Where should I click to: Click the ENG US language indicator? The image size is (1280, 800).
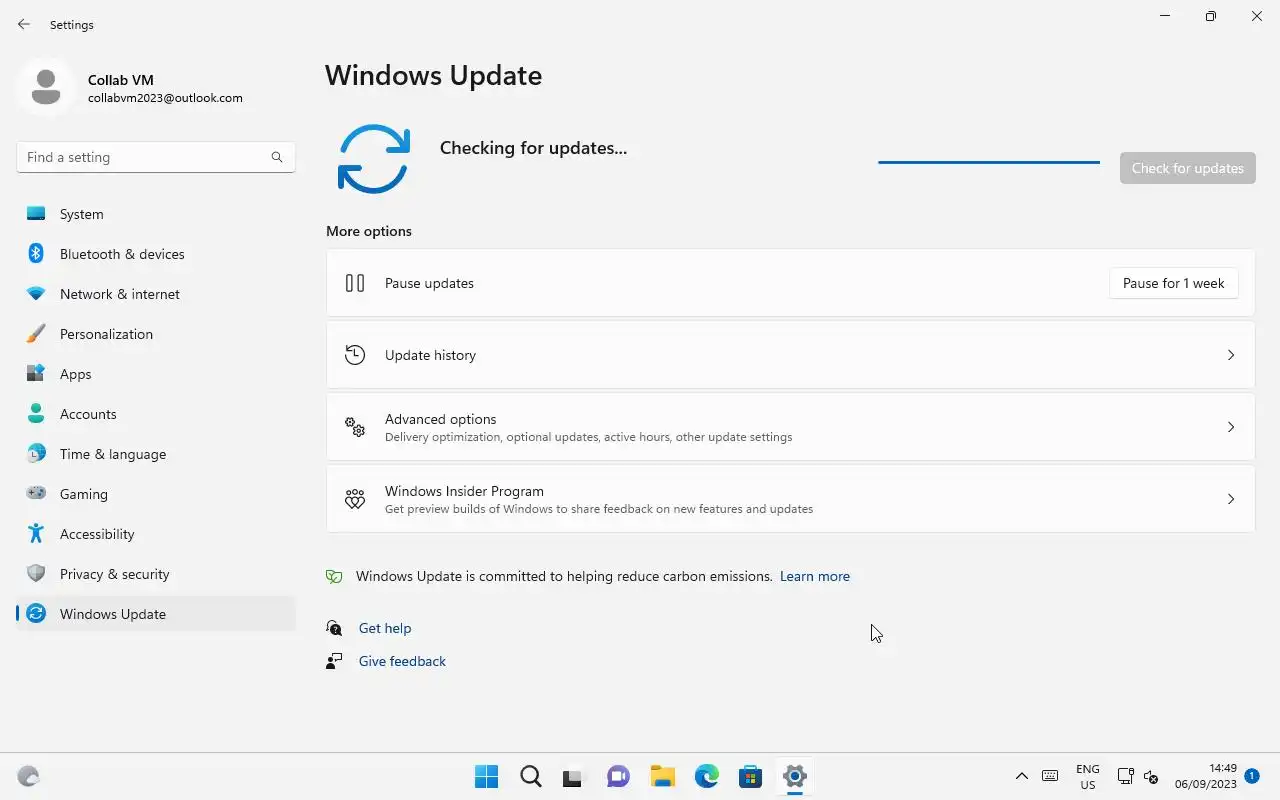[x=1088, y=777]
